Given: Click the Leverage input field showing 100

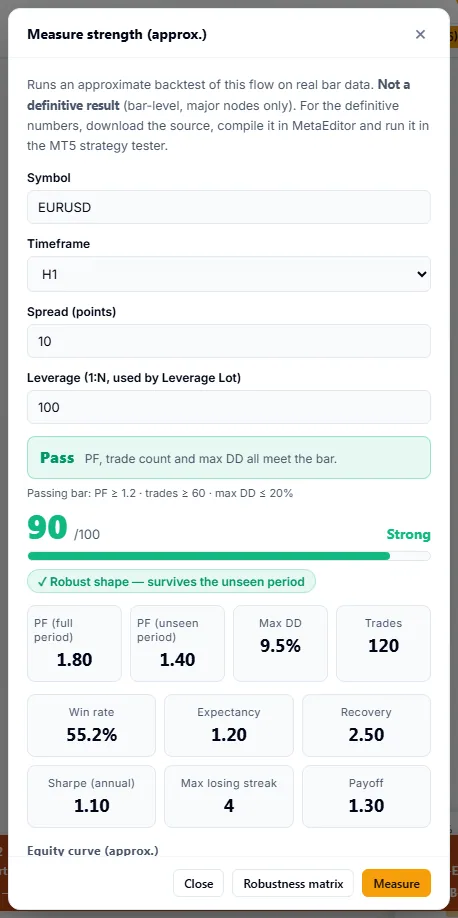Looking at the screenshot, I should click(x=228, y=407).
